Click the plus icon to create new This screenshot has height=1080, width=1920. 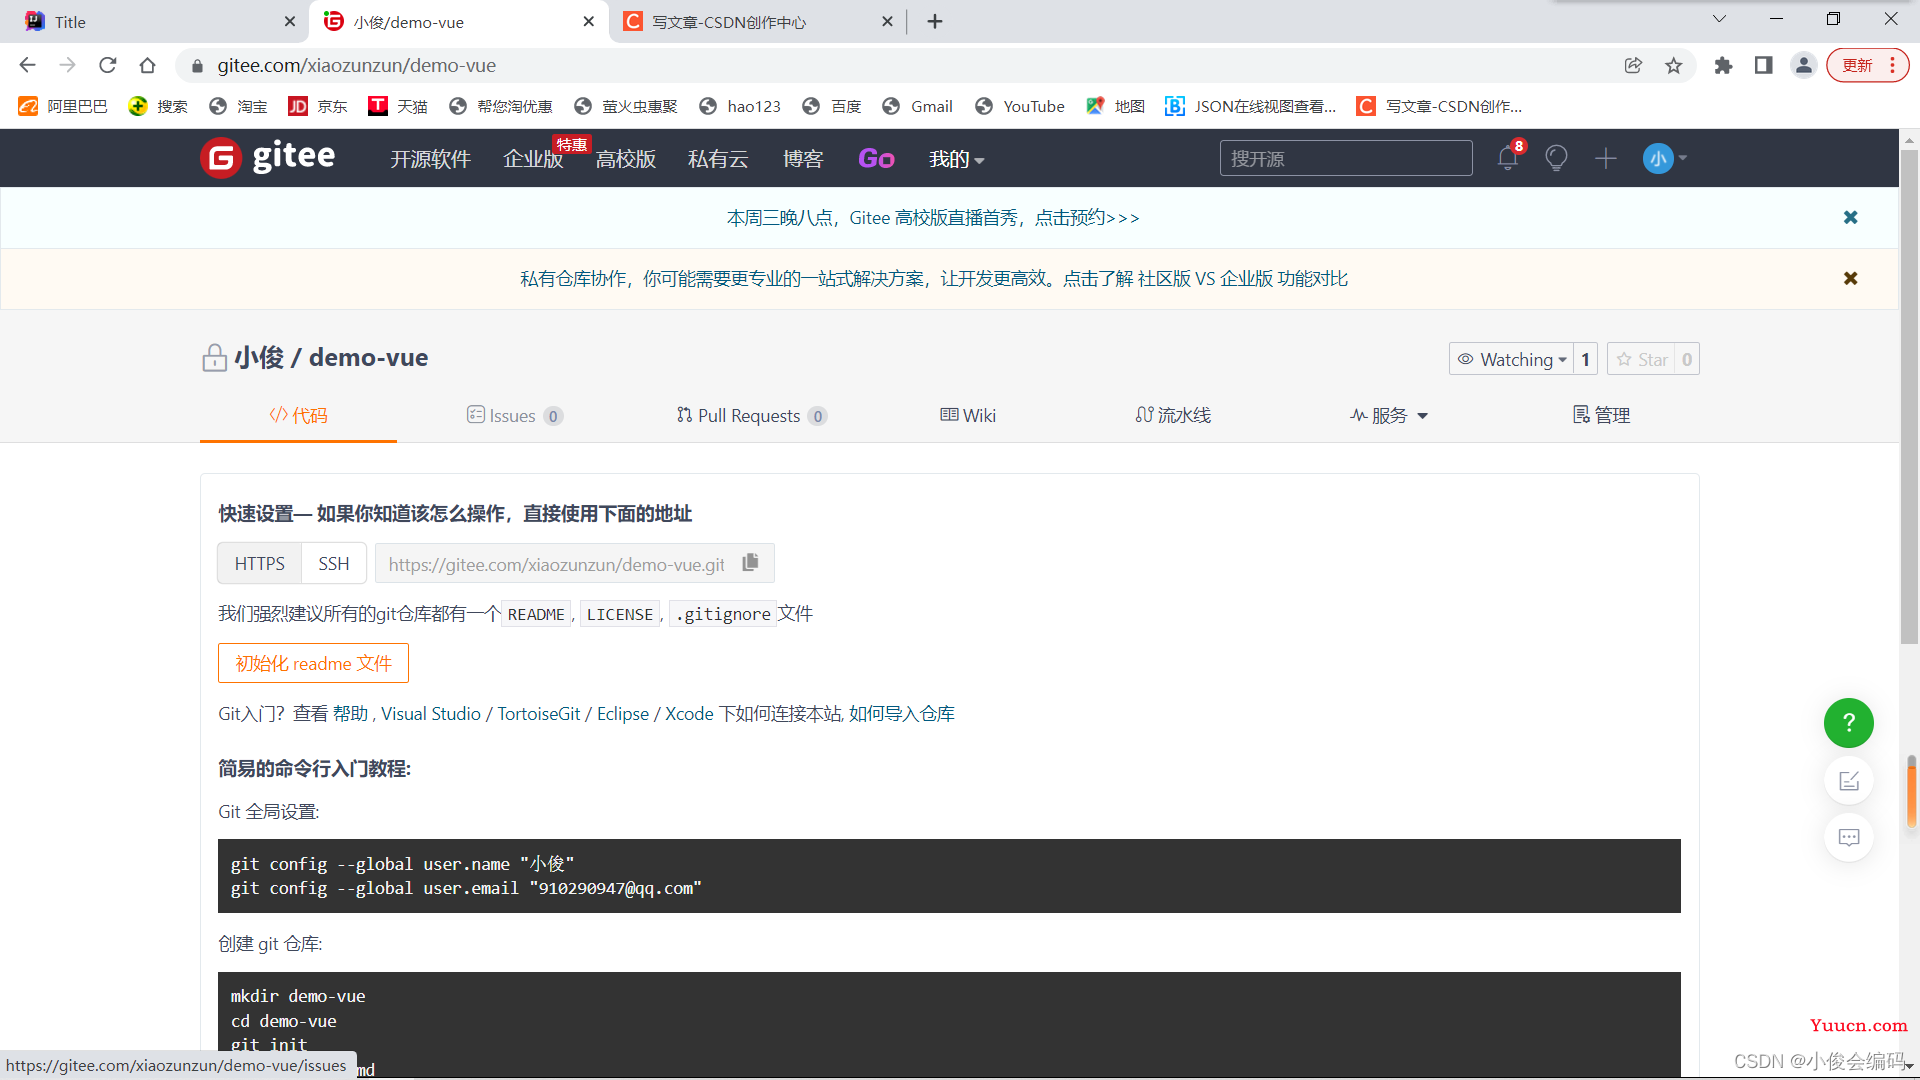tap(1606, 158)
